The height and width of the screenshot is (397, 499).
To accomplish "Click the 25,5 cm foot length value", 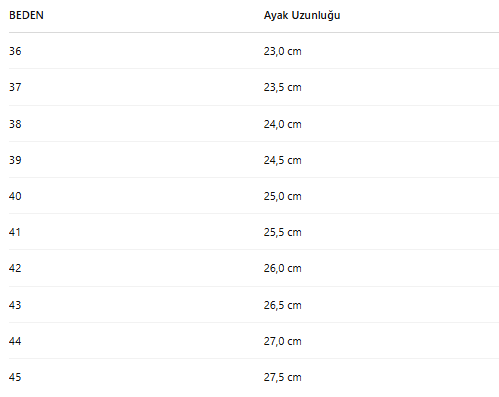I will point(283,232).
